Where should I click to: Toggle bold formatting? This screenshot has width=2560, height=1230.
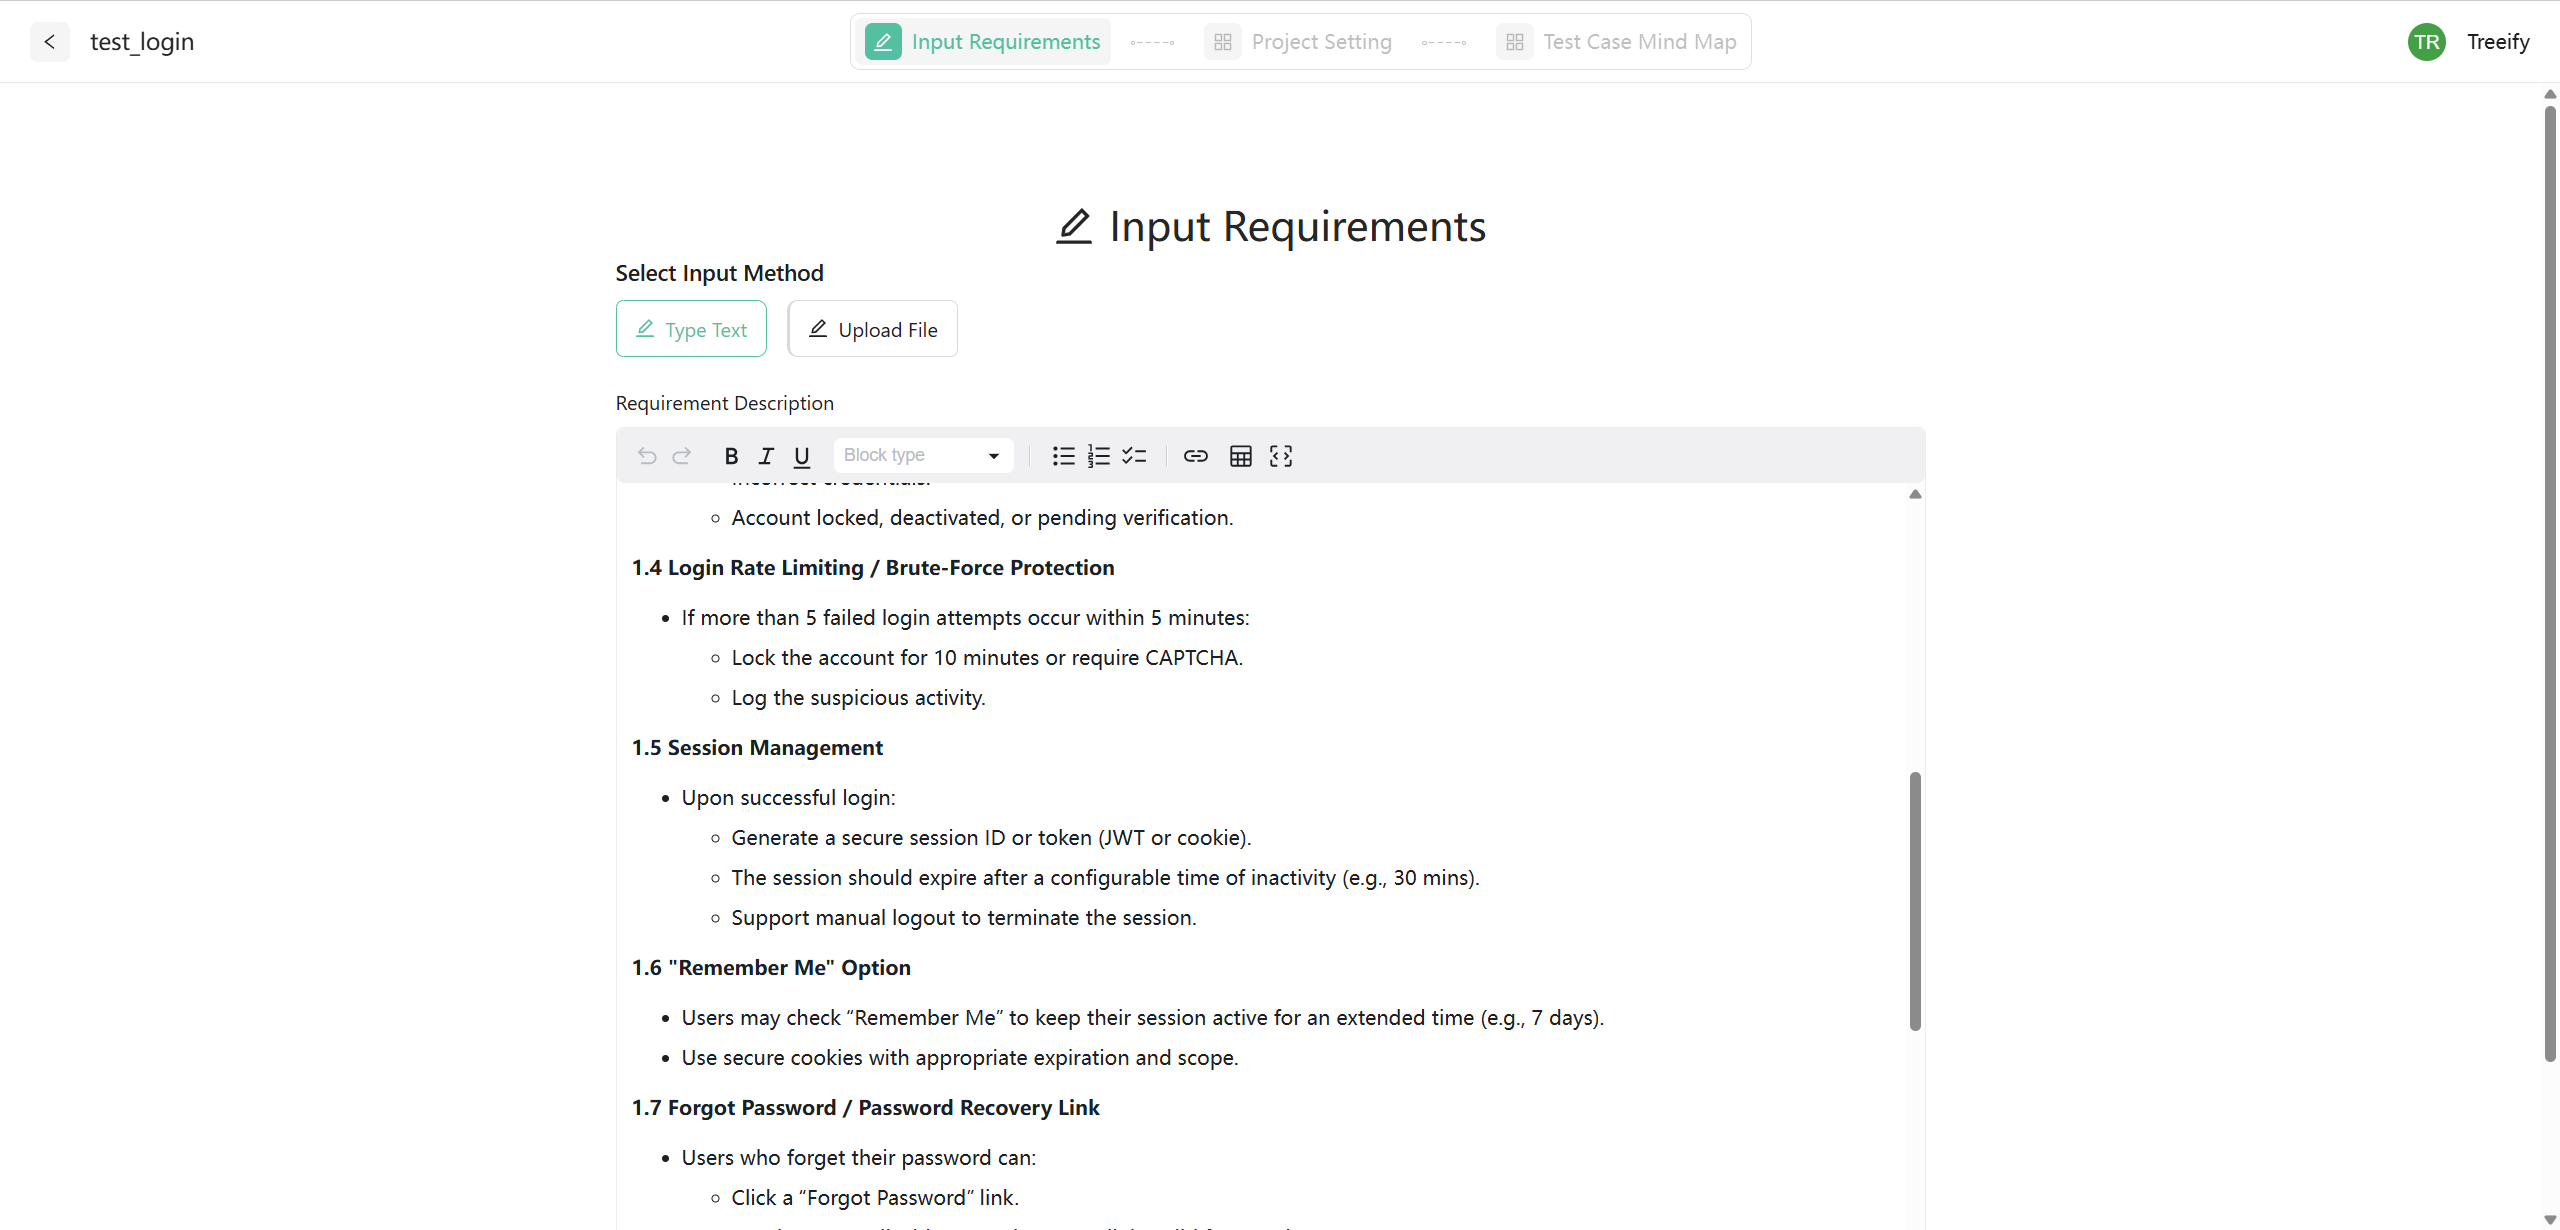pyautogui.click(x=731, y=456)
